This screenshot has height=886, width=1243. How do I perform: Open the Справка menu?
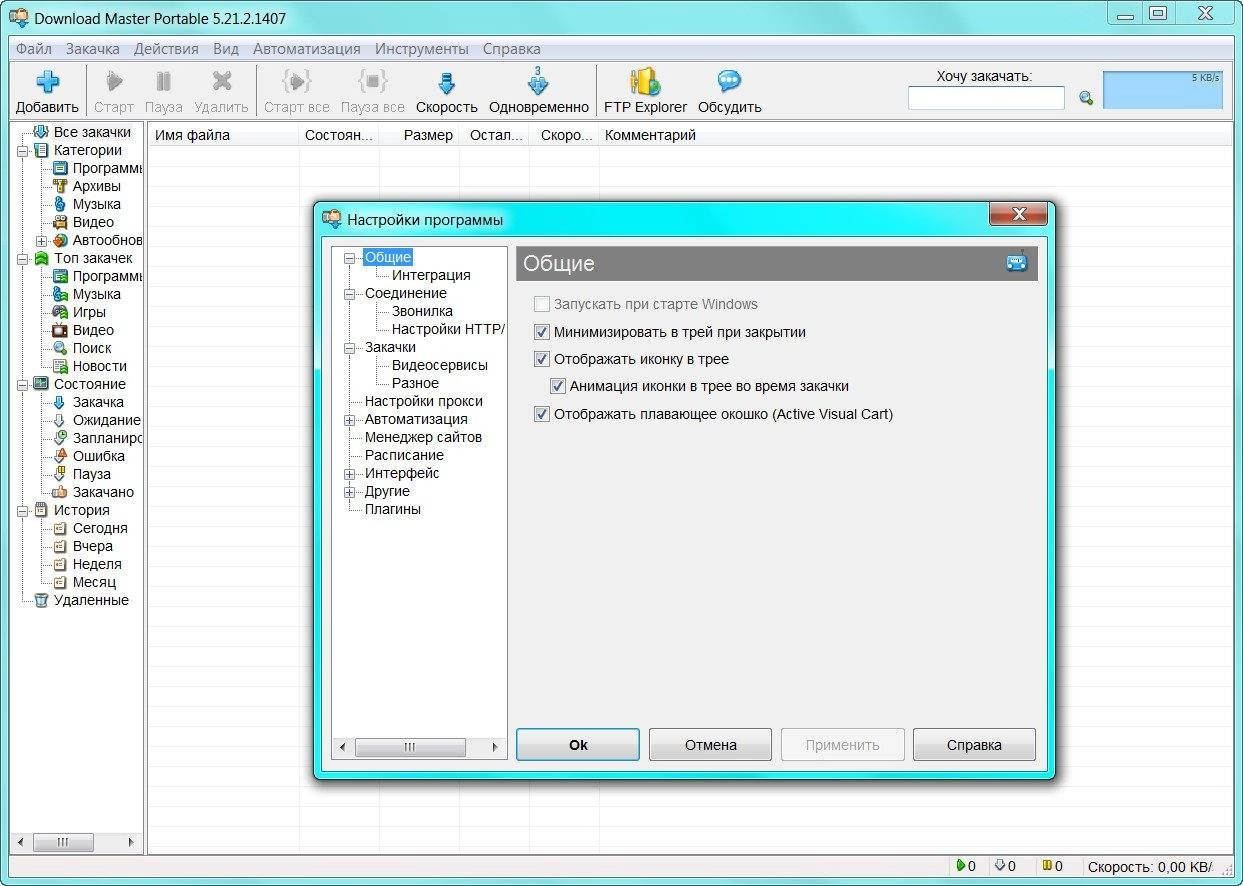tap(511, 48)
